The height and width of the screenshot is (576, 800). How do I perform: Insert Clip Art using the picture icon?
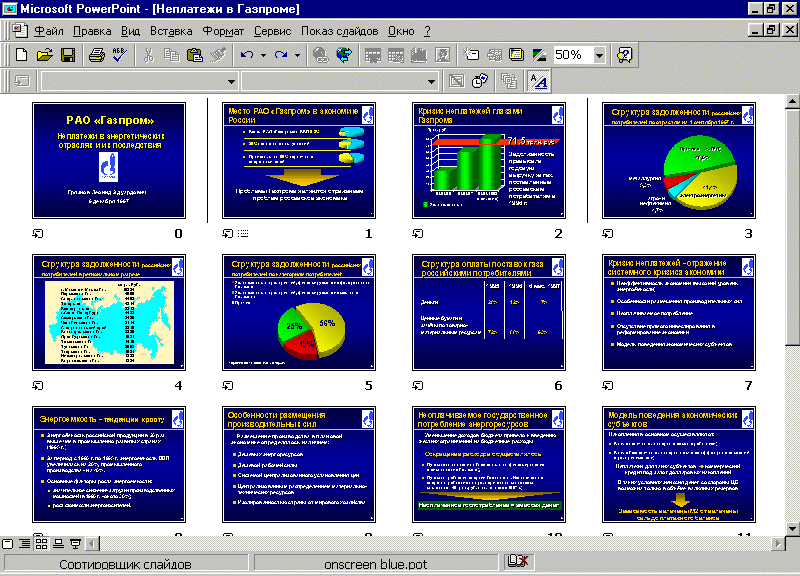coord(442,55)
